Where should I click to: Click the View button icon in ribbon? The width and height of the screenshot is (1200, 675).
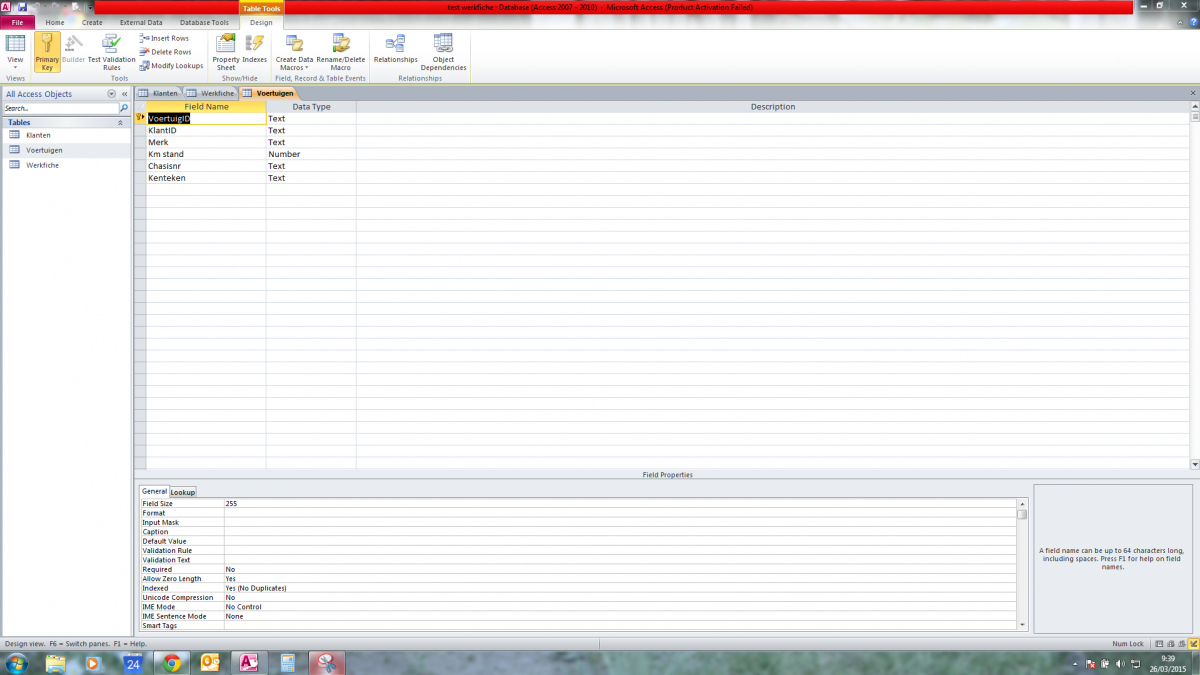point(15,43)
